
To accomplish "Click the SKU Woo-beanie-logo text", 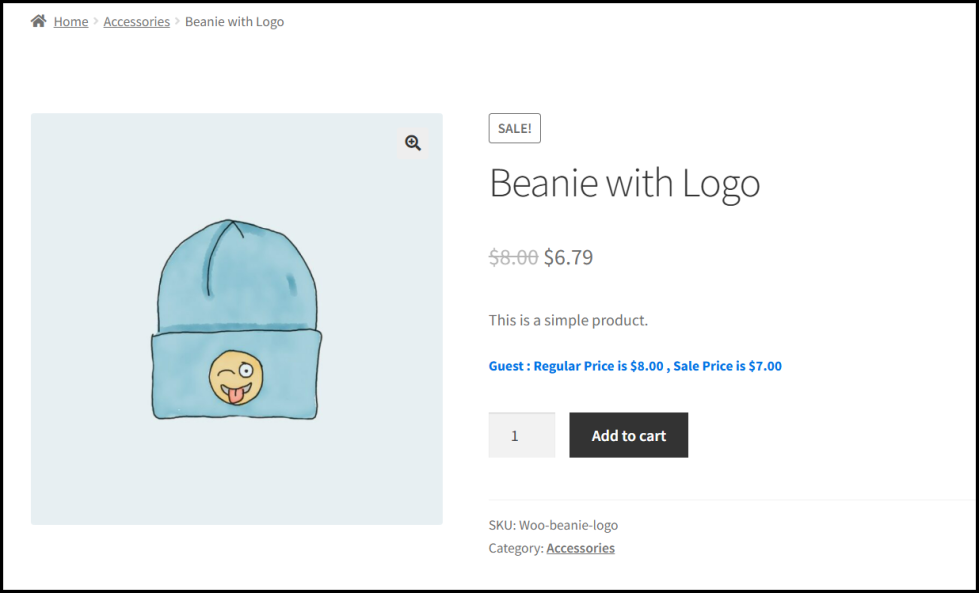I will (x=553, y=525).
